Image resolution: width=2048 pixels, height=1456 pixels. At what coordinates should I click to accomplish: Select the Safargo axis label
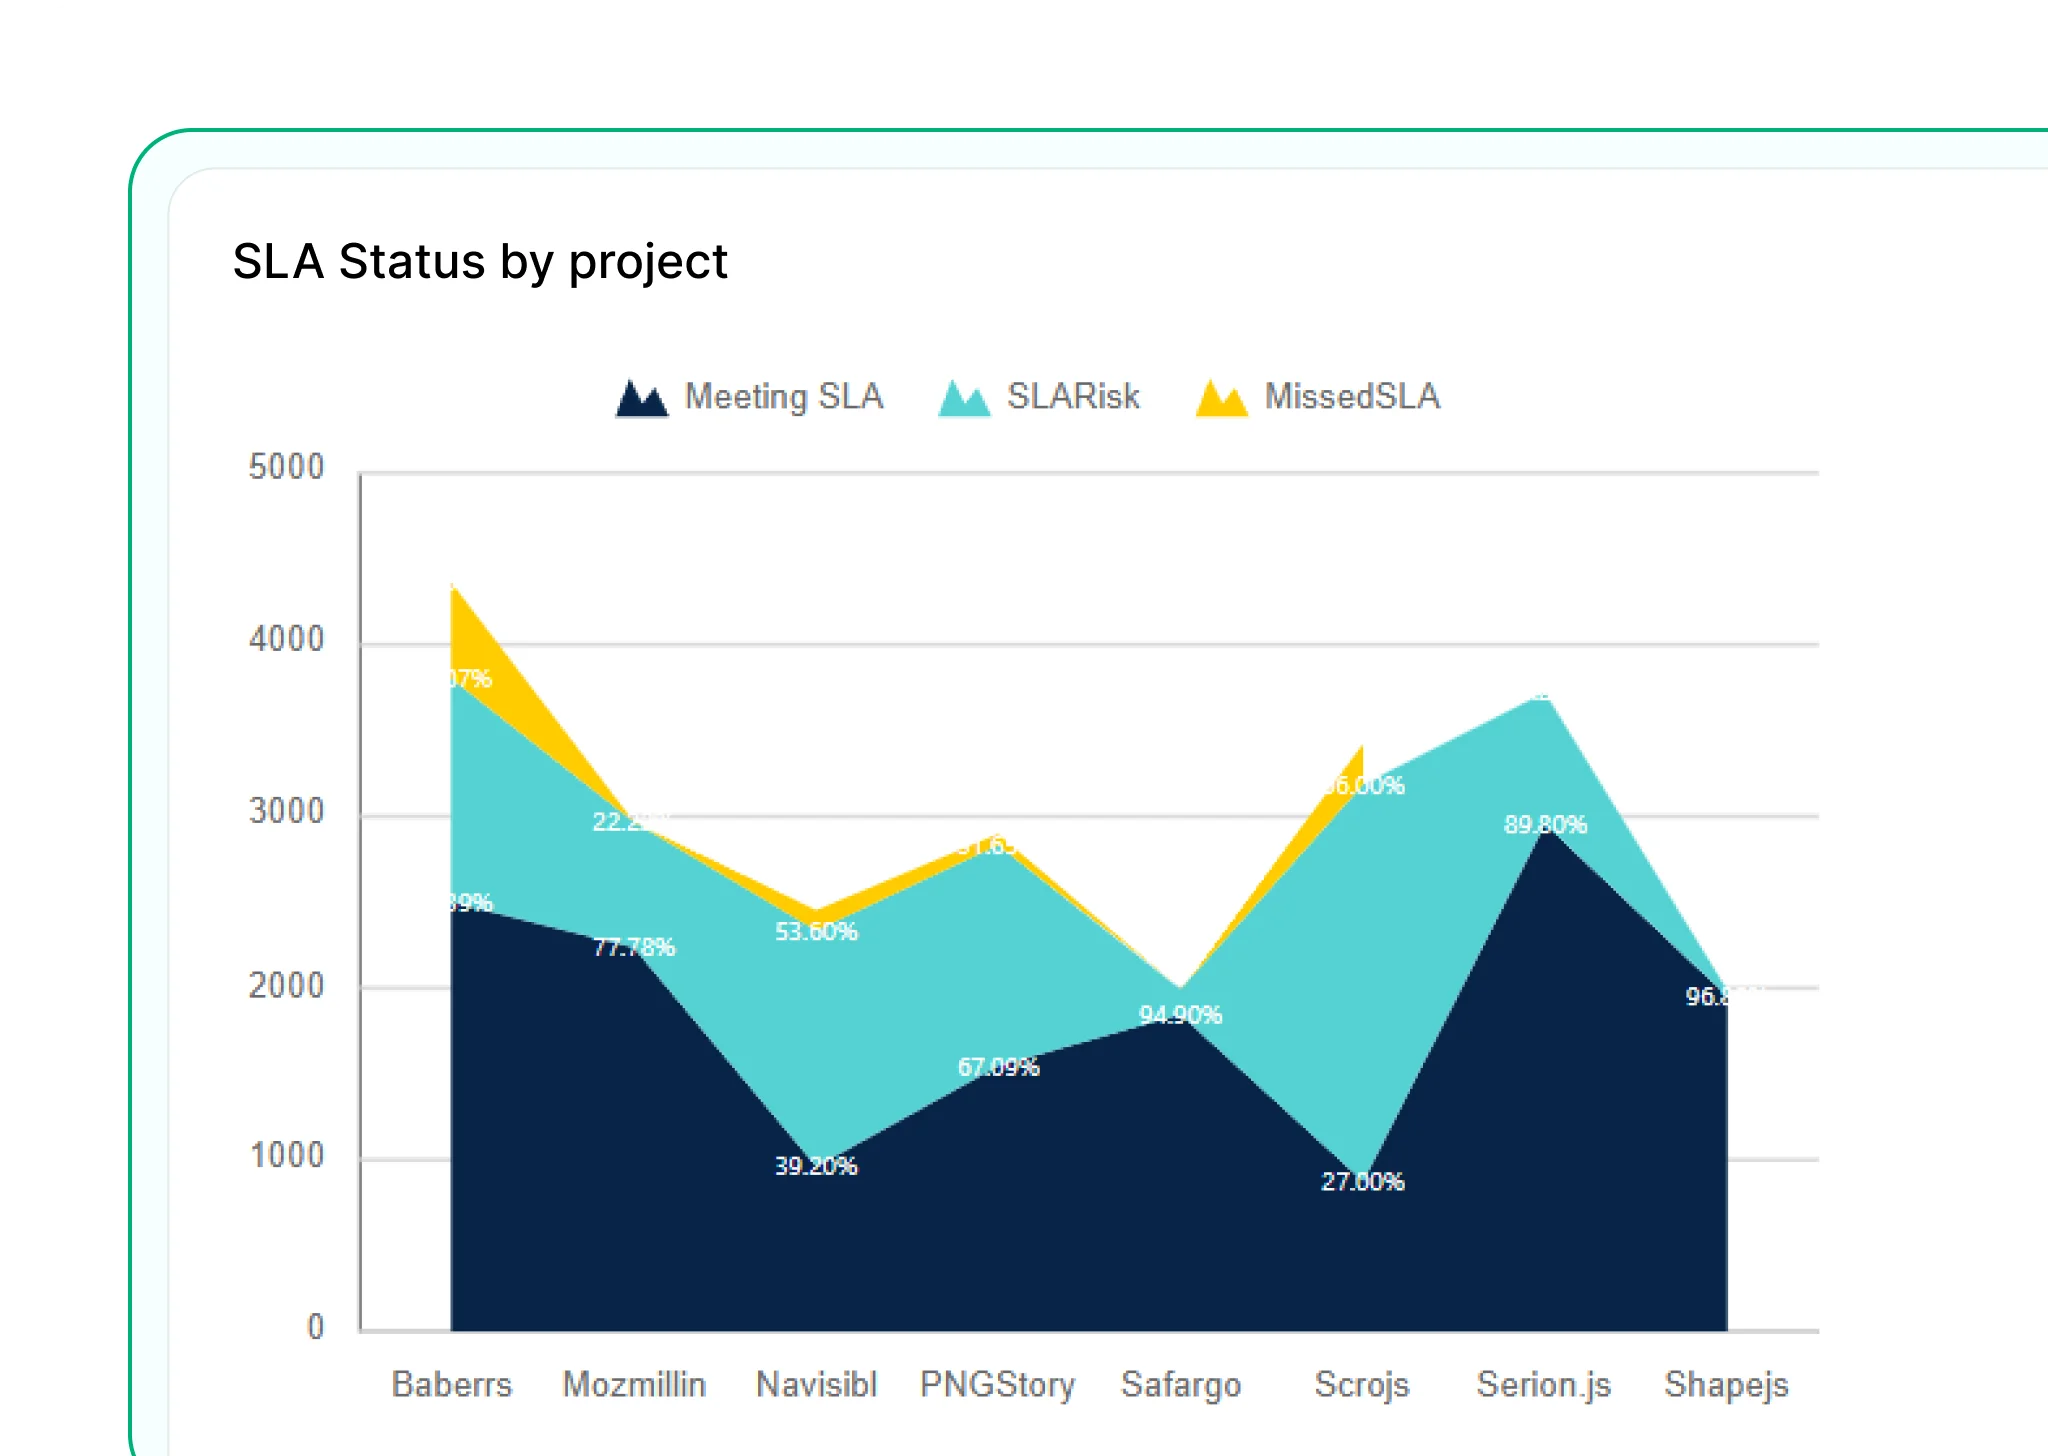point(1181,1384)
